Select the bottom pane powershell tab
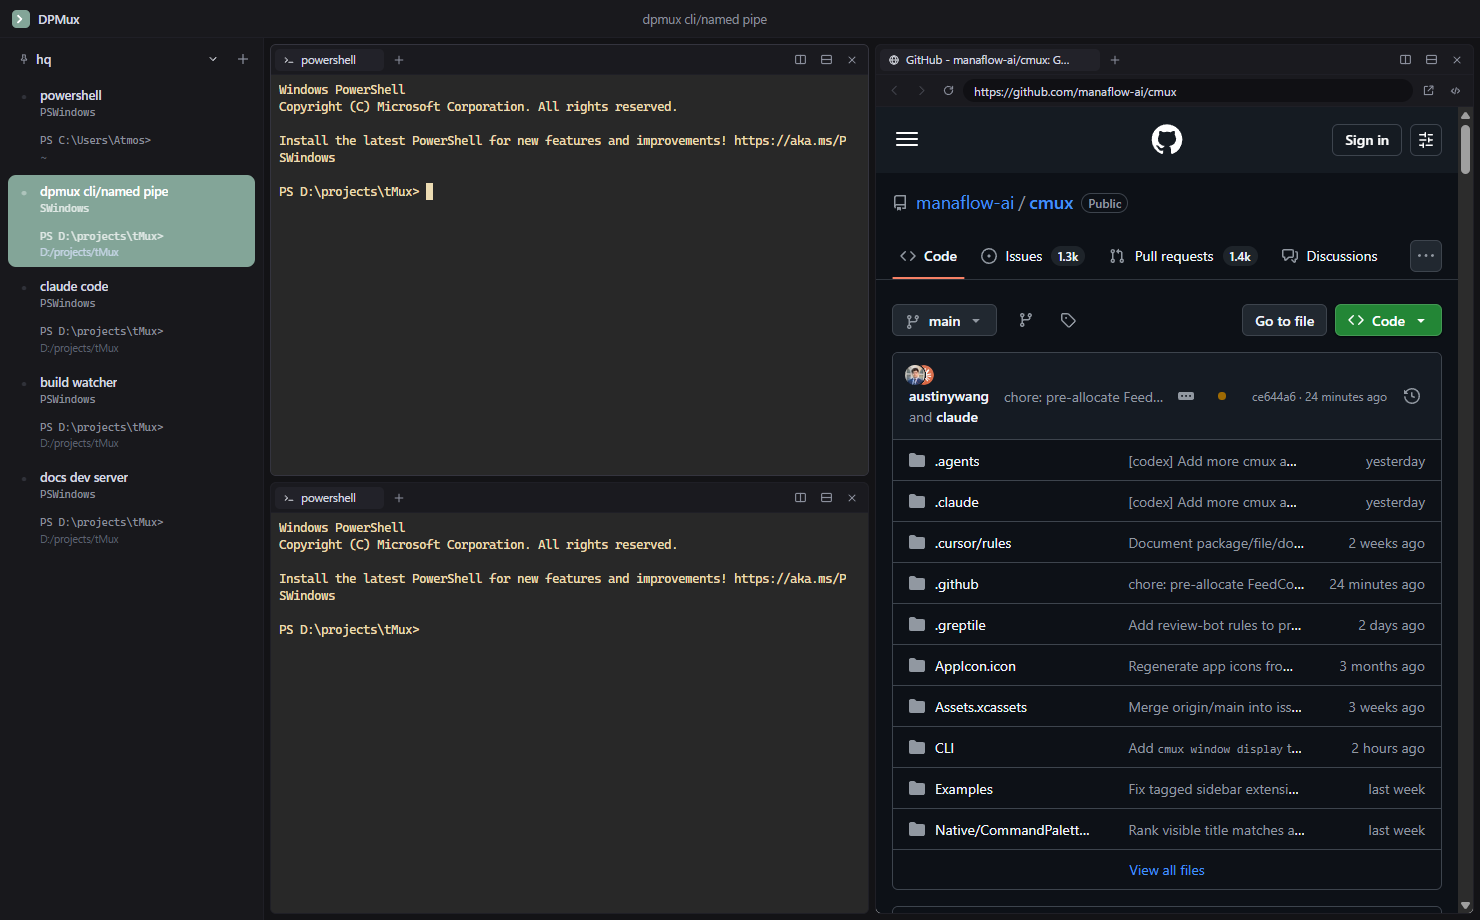The width and height of the screenshot is (1480, 920). point(328,498)
